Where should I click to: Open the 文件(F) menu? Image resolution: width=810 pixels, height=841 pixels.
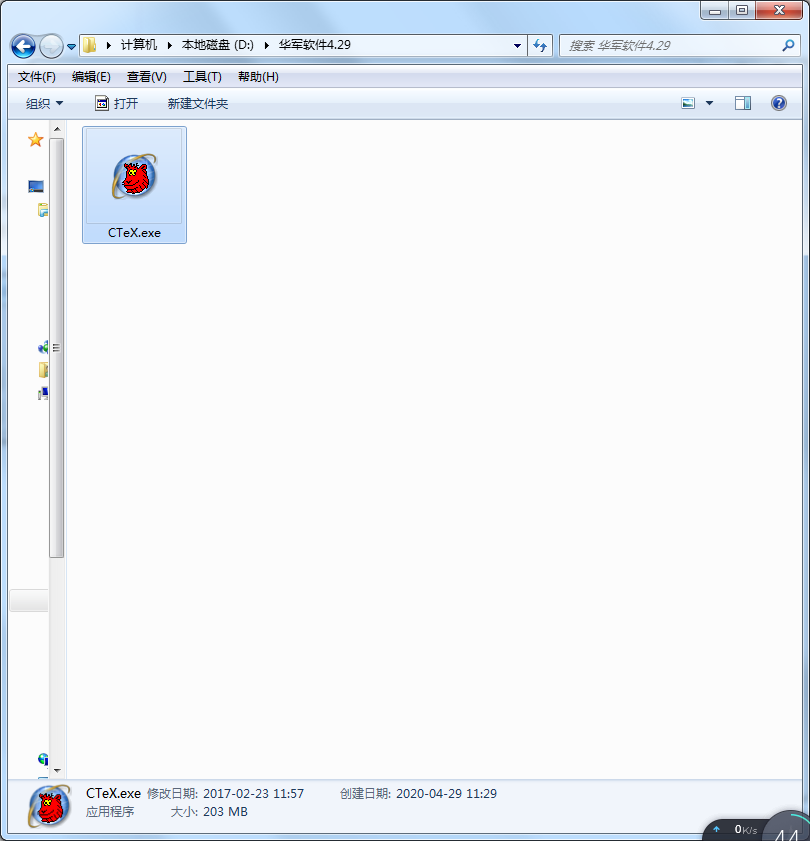pos(36,77)
